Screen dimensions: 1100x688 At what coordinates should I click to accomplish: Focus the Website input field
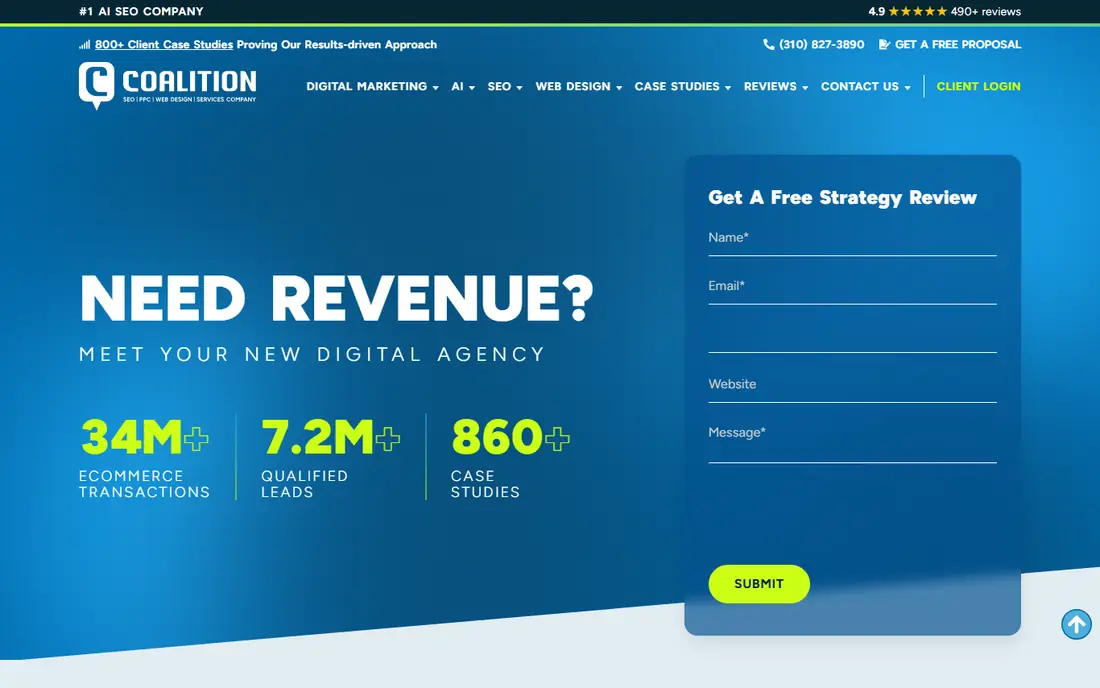pyautogui.click(x=852, y=385)
